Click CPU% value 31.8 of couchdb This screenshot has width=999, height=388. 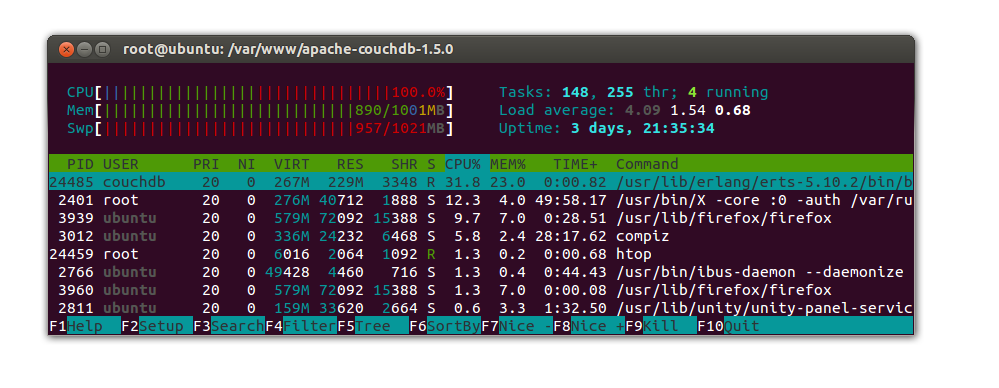463,182
